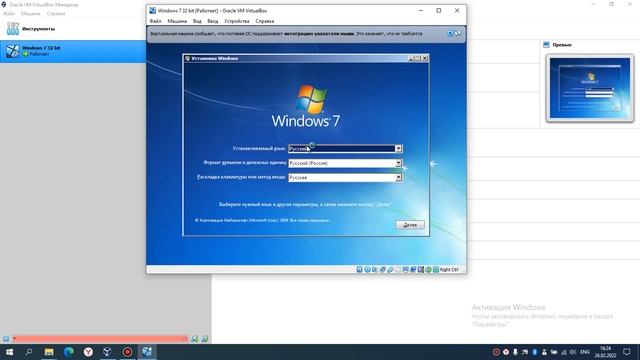640x360 pixels.
Task: Open Windows taskbar search
Action: pyautogui.click(x=29, y=352)
